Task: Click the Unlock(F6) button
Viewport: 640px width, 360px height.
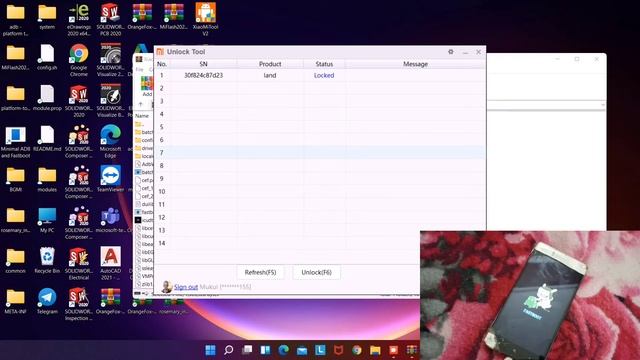Action: [x=316, y=272]
